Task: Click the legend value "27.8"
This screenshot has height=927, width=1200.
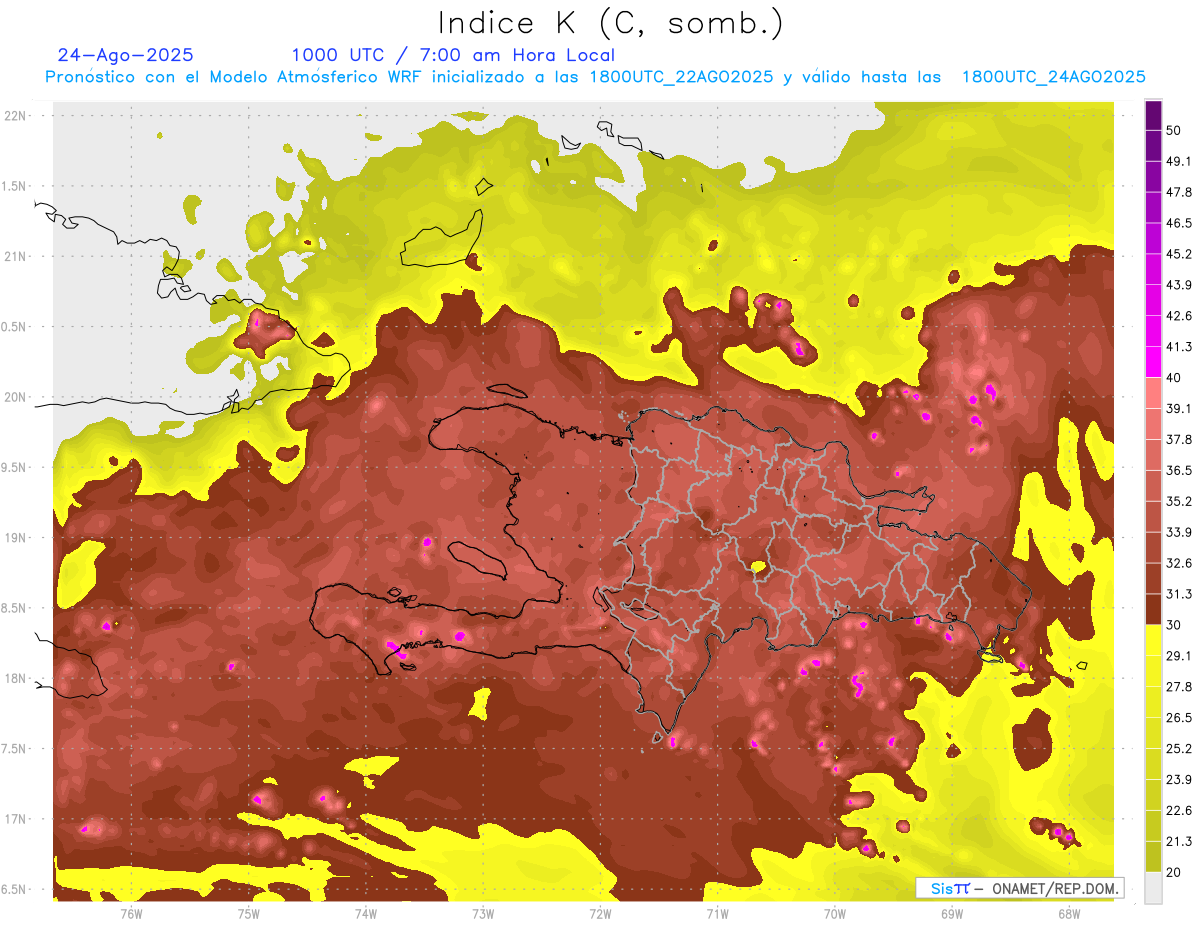Action: tap(1179, 687)
